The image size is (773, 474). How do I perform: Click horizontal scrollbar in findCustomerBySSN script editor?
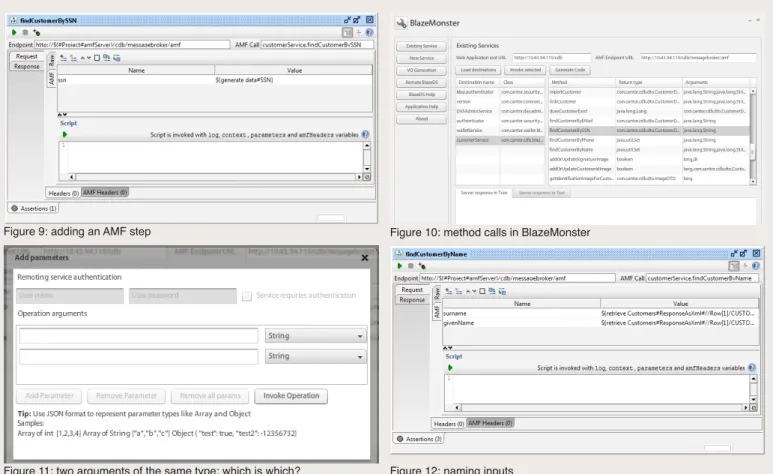point(215,177)
